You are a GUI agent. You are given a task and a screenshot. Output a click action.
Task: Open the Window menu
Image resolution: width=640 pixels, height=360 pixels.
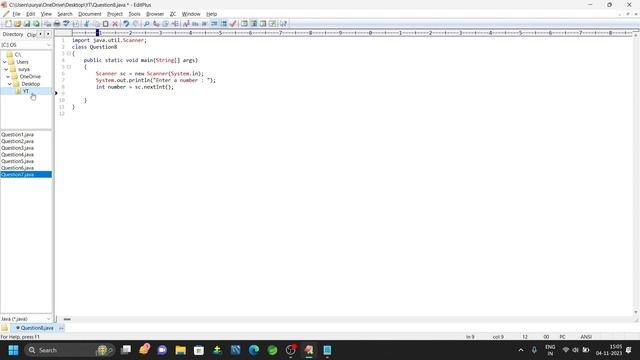click(191, 14)
